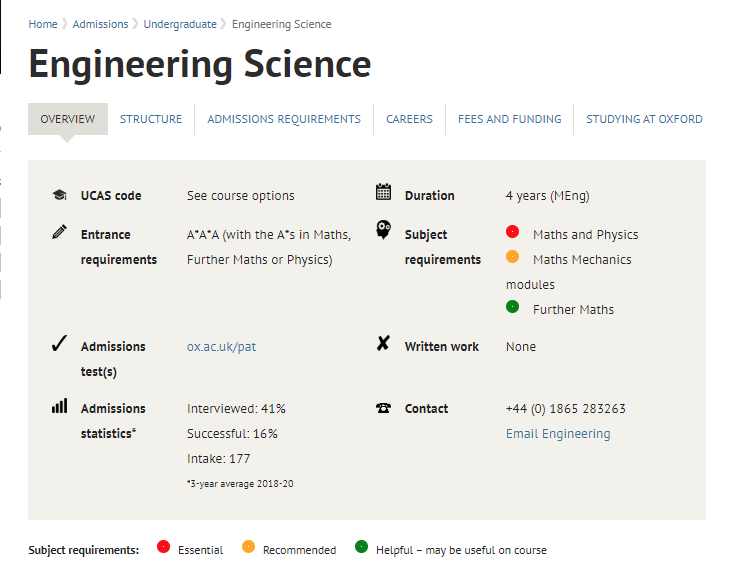
Task: Open the Undergraduate breadcrumb link
Action: (180, 24)
